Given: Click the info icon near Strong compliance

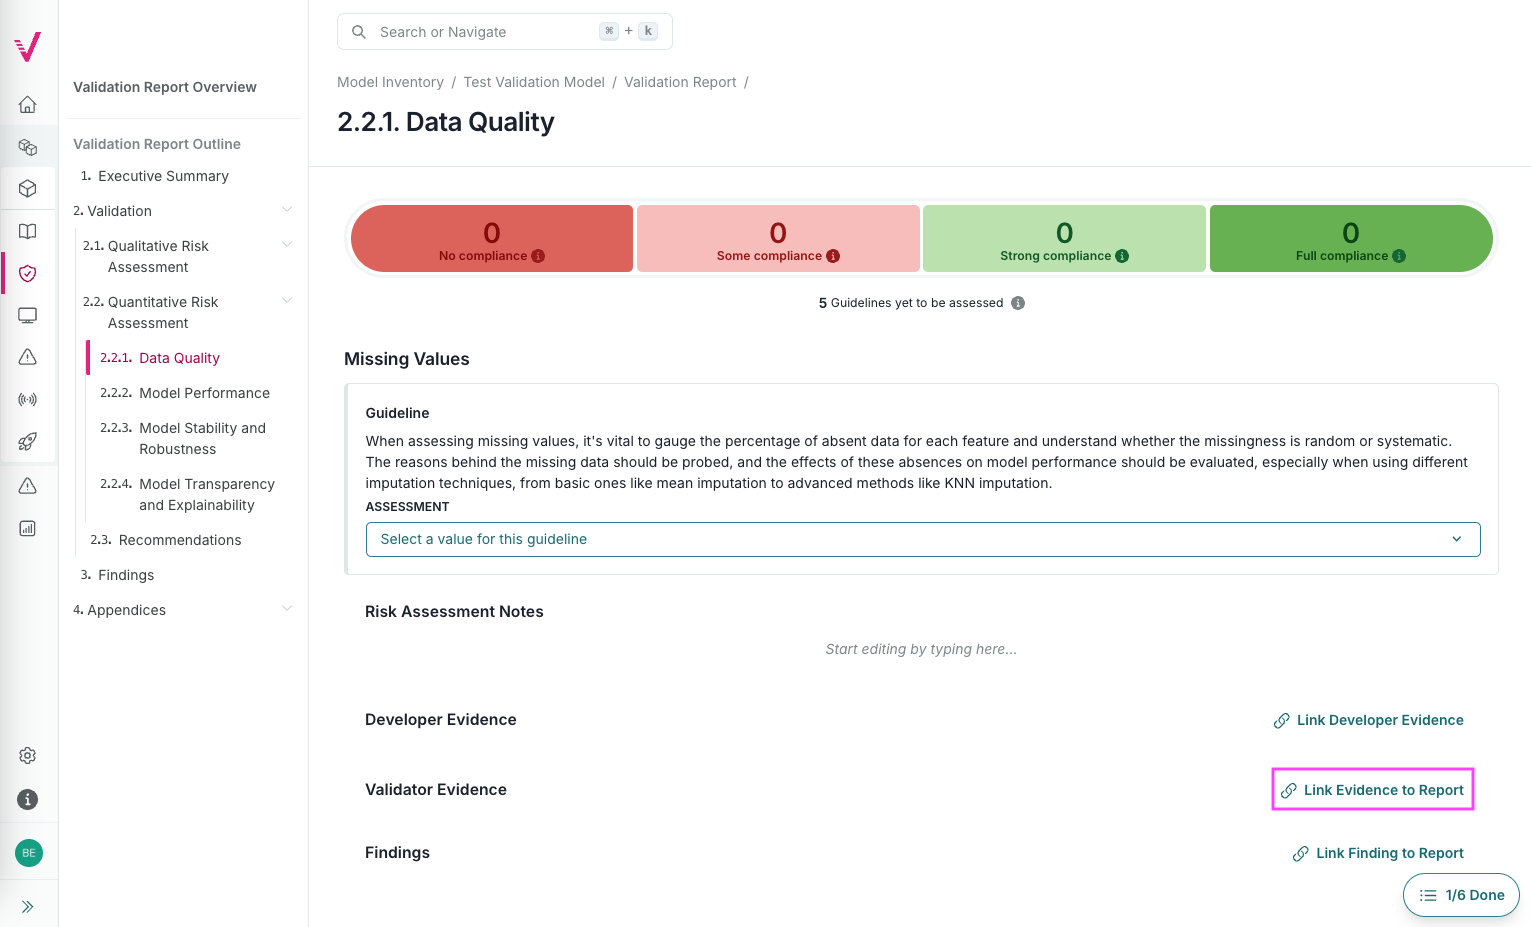Looking at the screenshot, I should click(1121, 255).
